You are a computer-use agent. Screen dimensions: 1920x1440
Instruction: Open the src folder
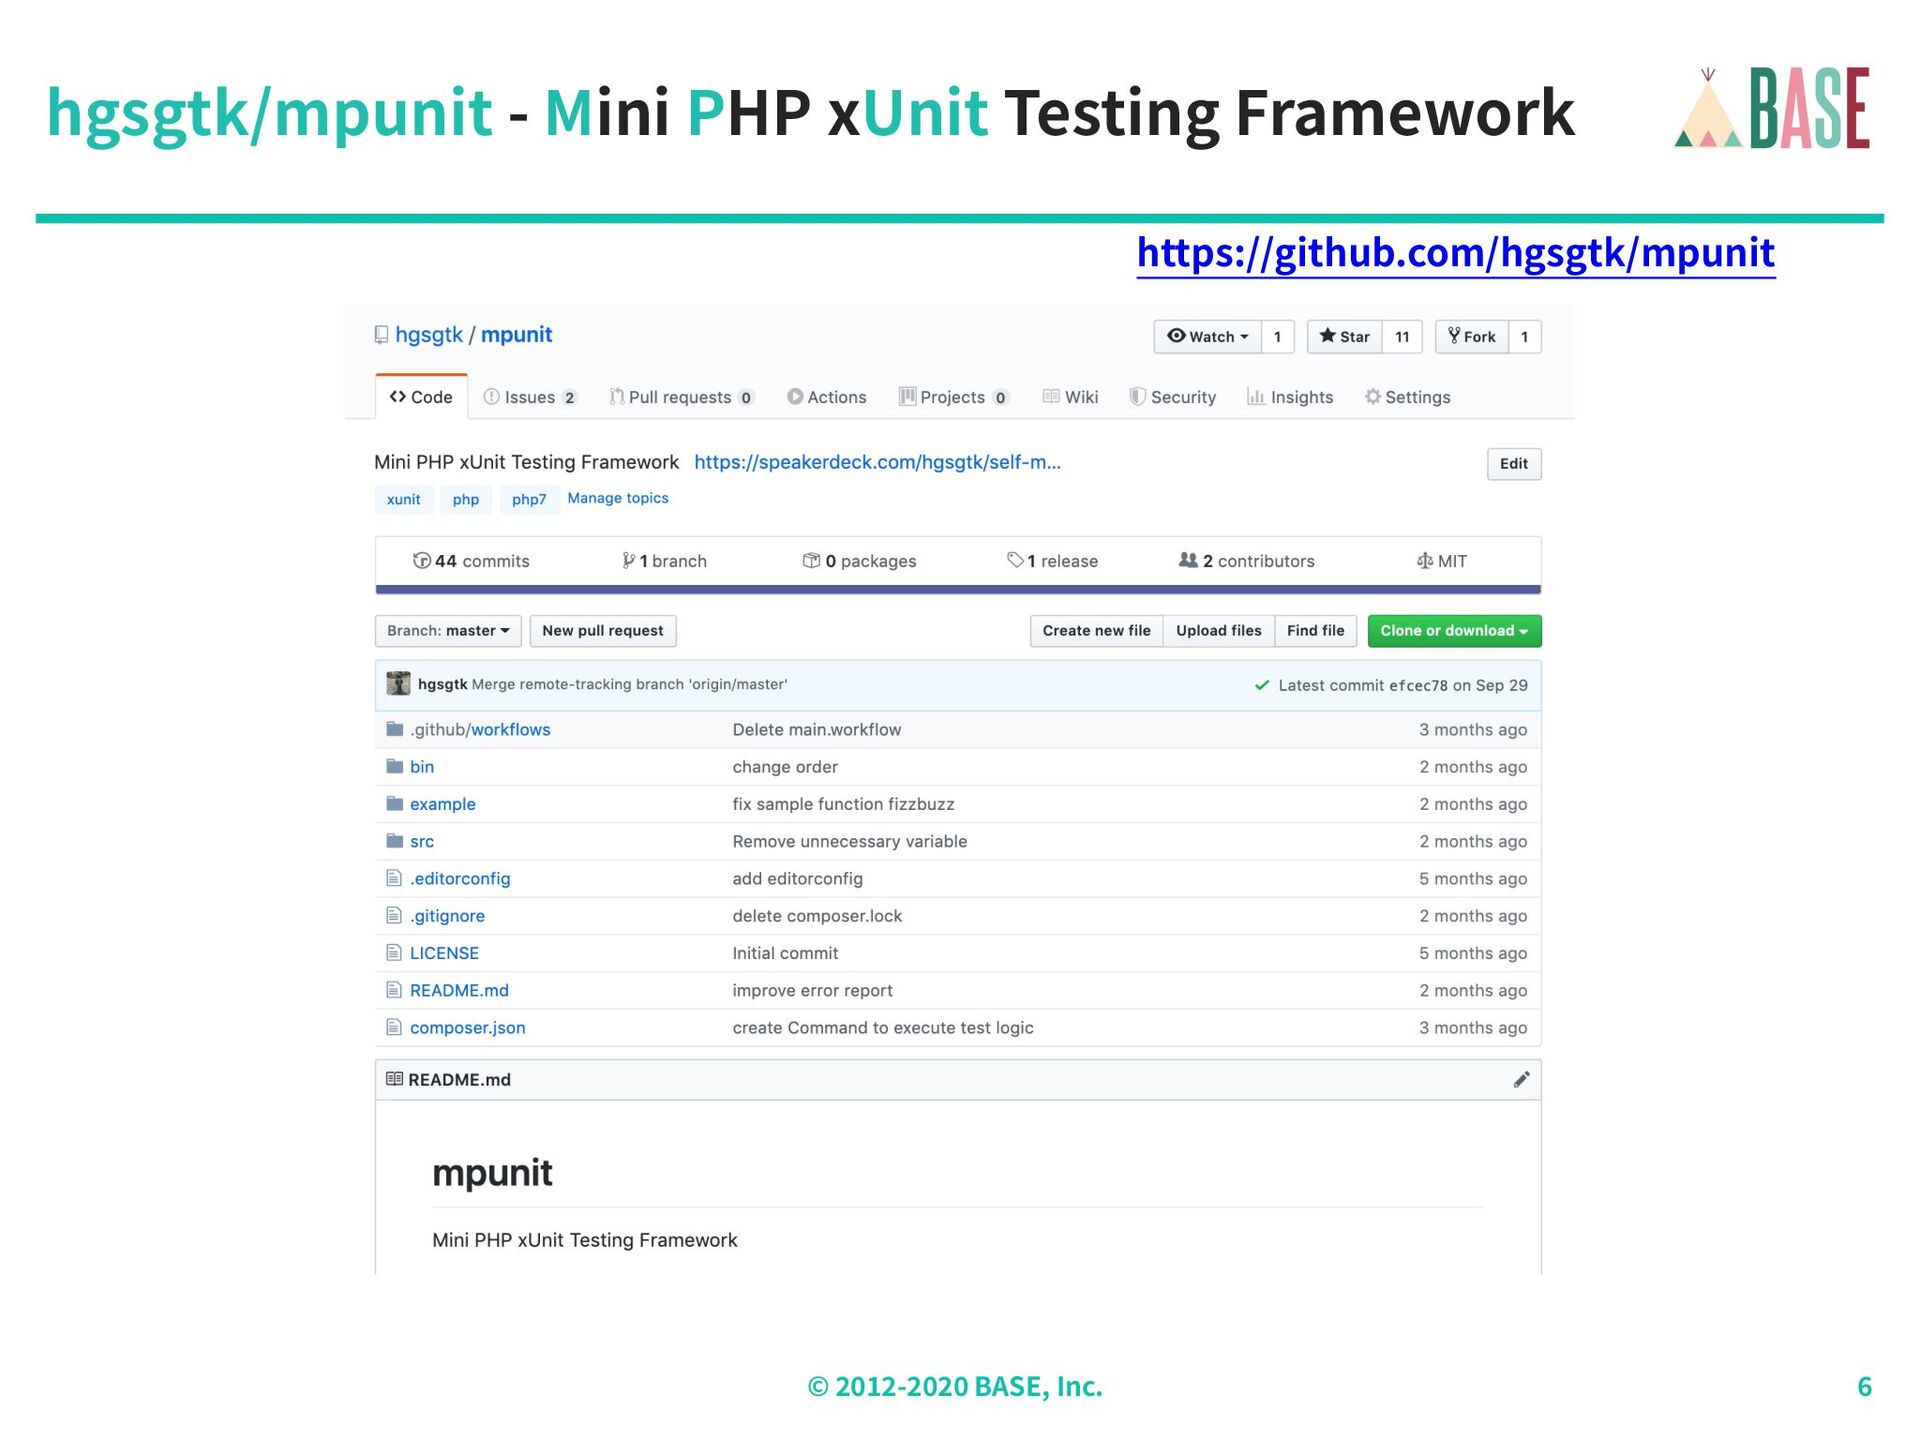pyautogui.click(x=422, y=841)
